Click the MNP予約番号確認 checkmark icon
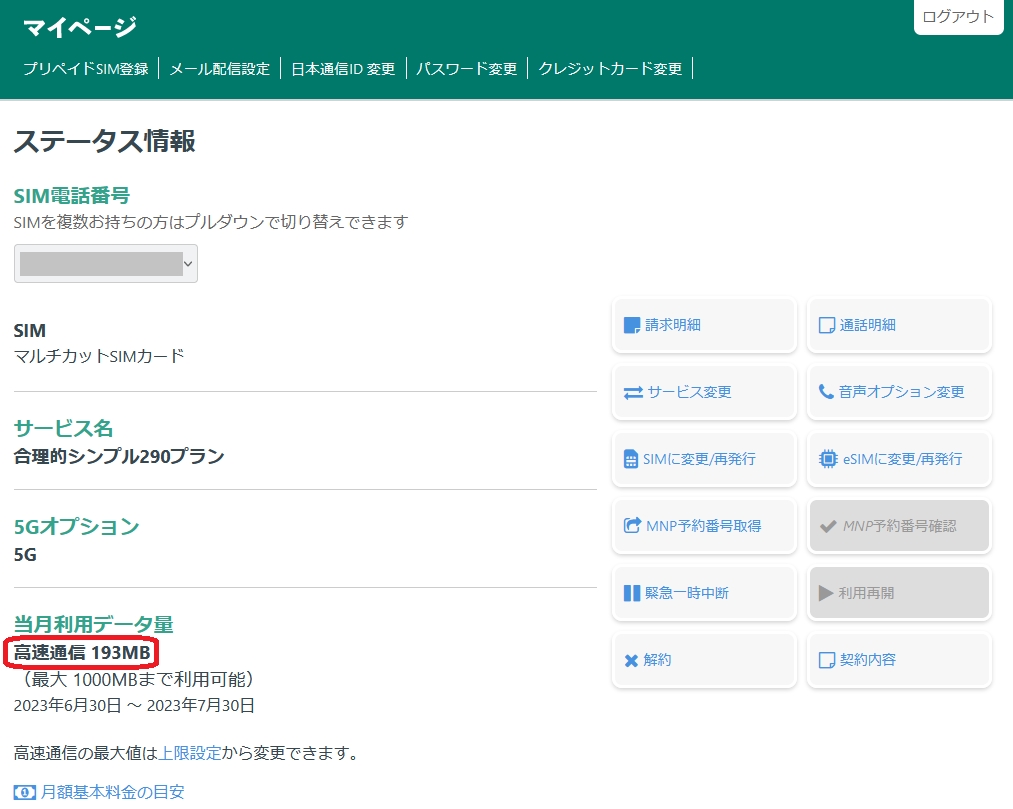Image resolution: width=1013 pixels, height=809 pixels. pyautogui.click(x=828, y=527)
